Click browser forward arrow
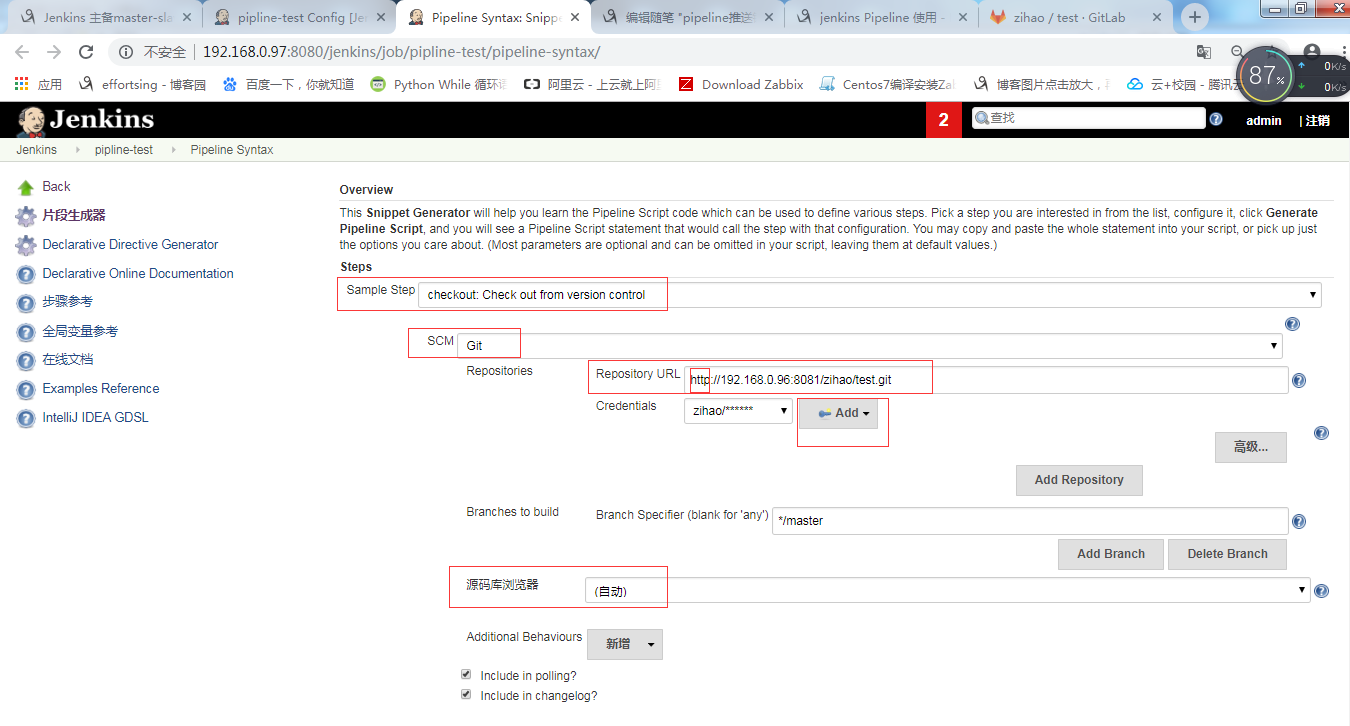Image resolution: width=1350 pixels, height=726 pixels. pos(54,52)
